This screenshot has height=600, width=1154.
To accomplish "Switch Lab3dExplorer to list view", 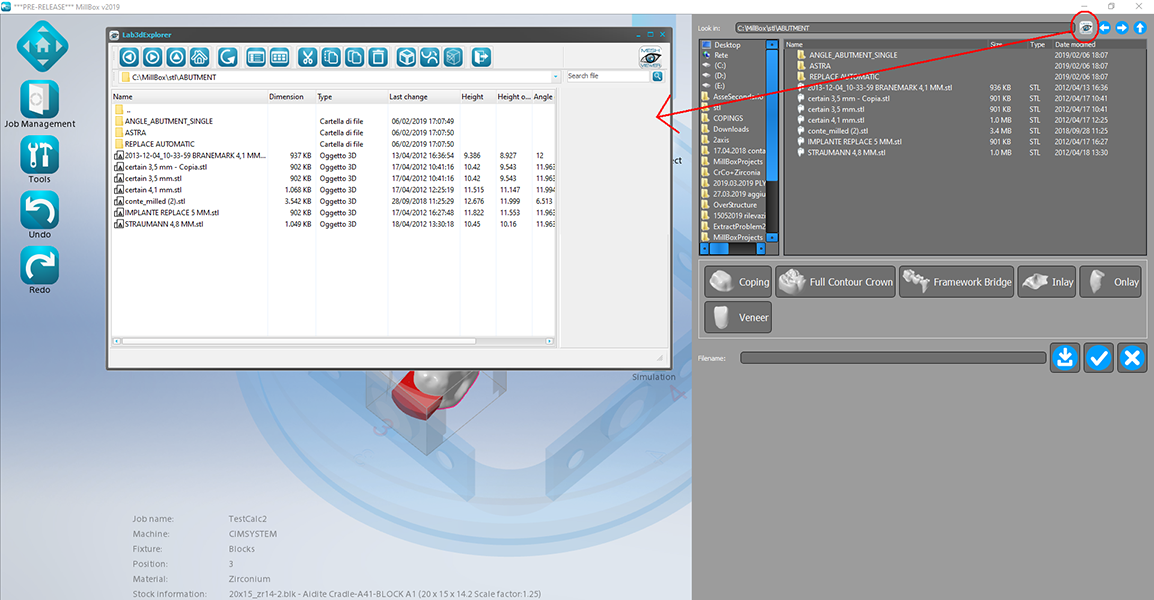I will click(x=256, y=57).
